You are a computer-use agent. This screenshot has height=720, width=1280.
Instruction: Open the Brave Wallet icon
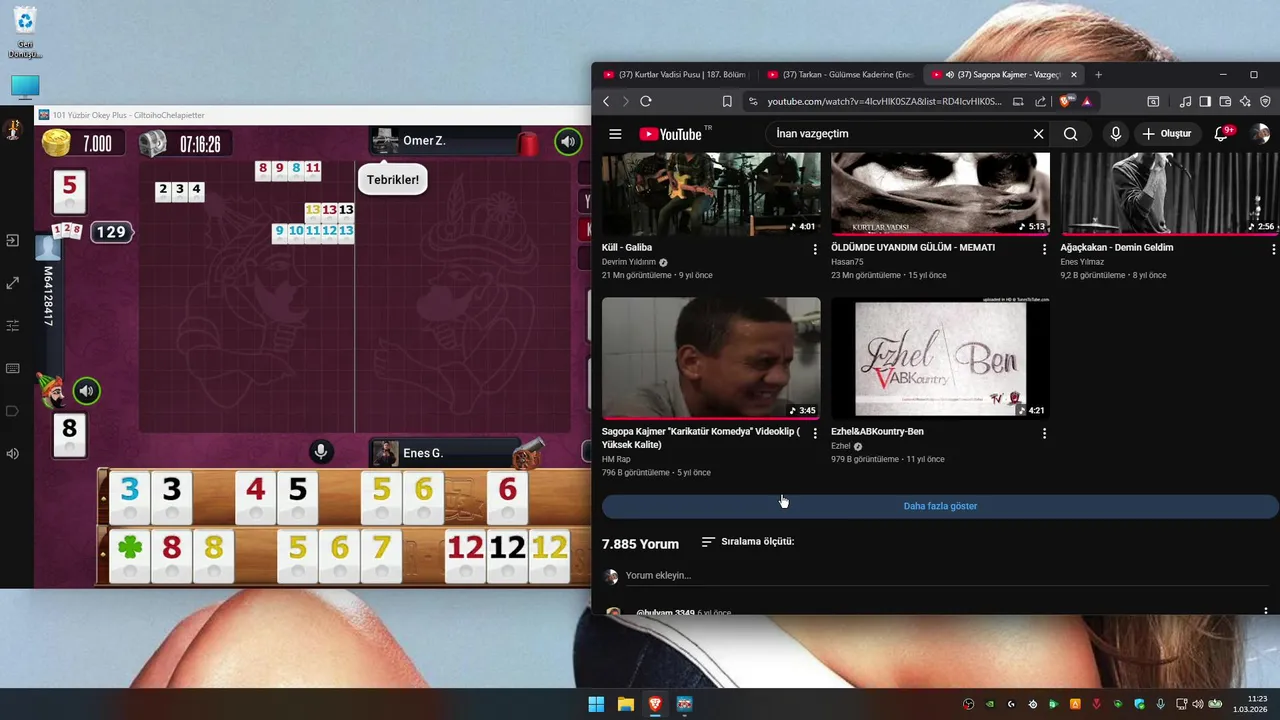[x=1225, y=101]
